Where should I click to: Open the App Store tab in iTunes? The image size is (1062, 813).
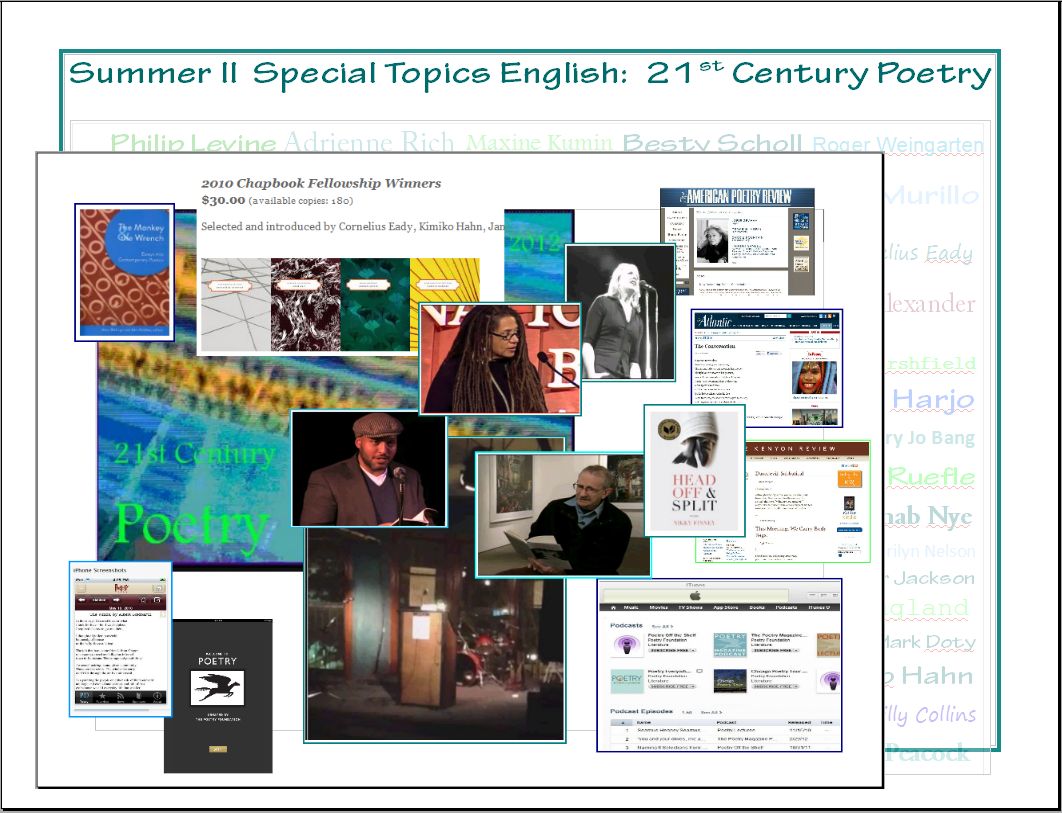(x=726, y=607)
